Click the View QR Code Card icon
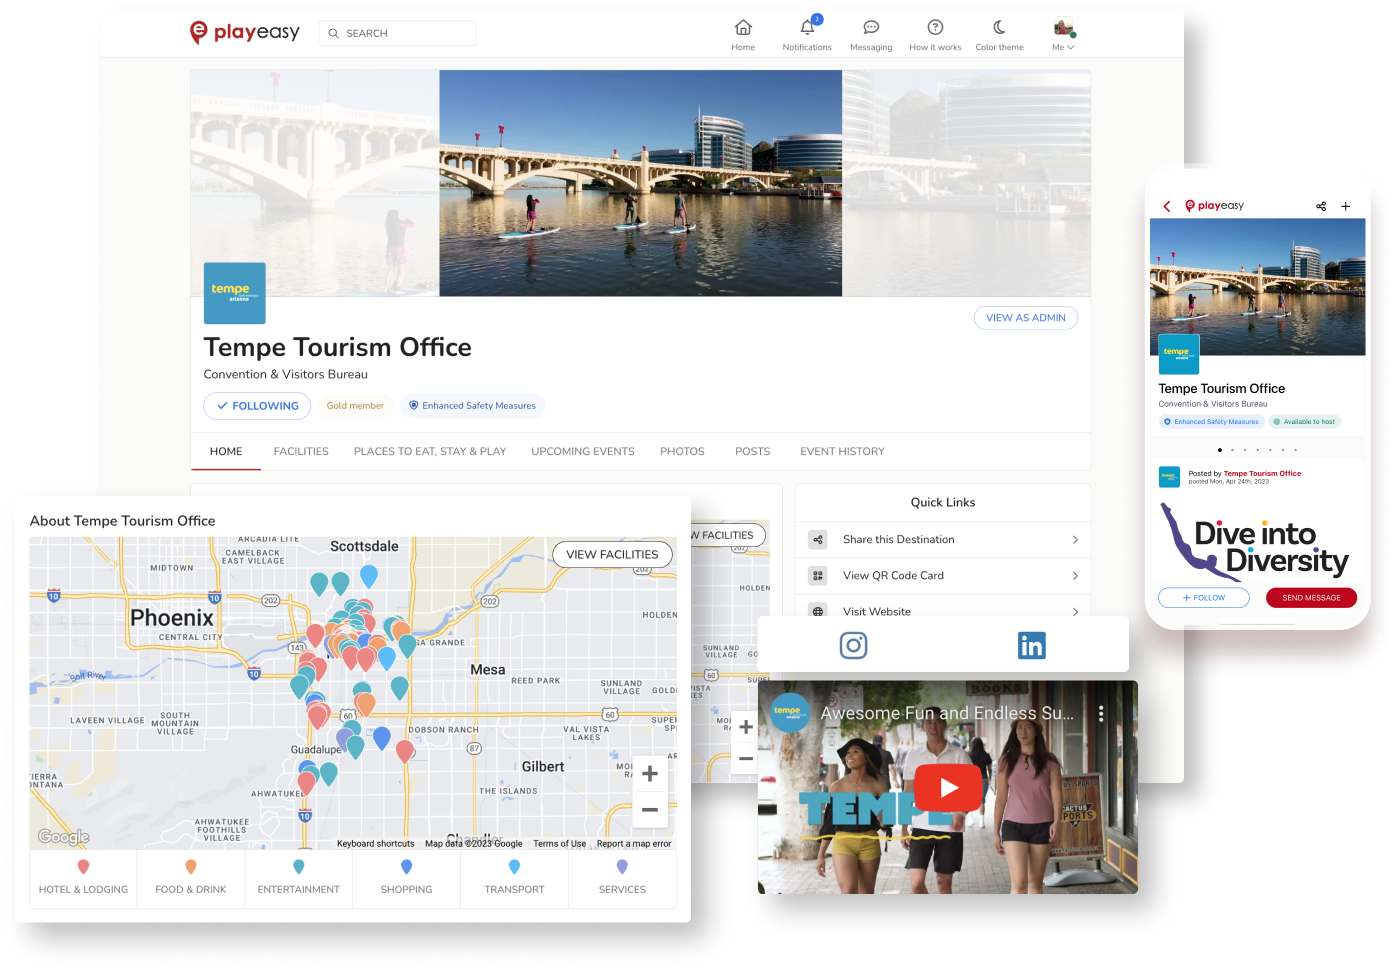 (x=818, y=576)
